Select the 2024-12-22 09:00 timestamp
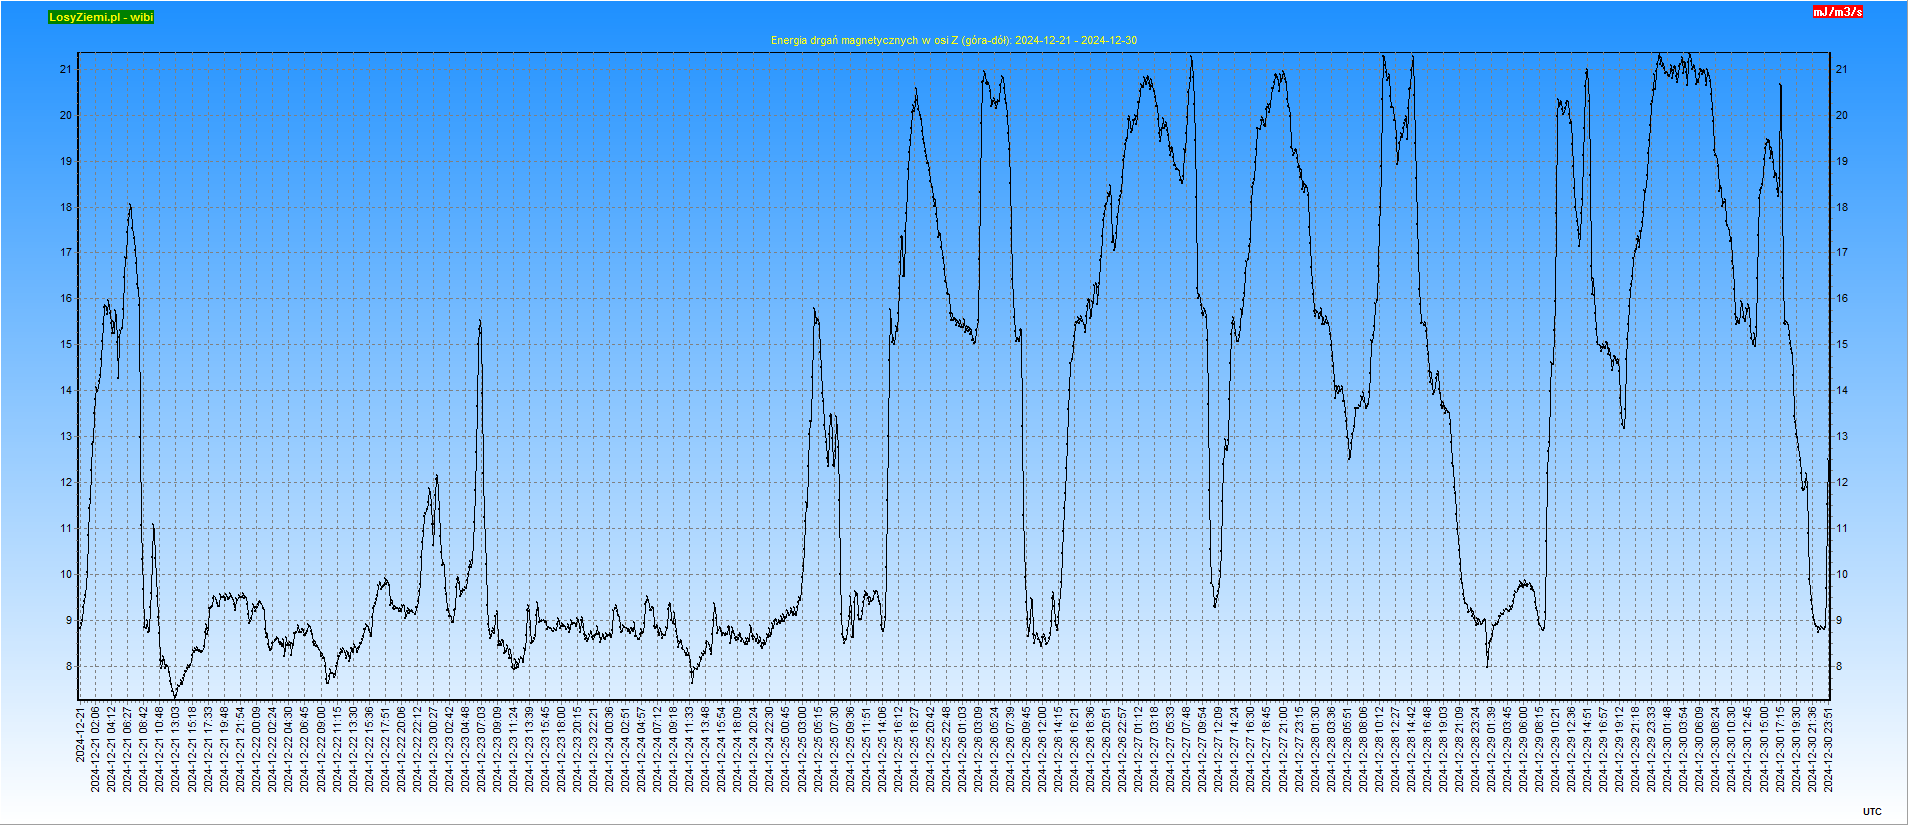The width and height of the screenshot is (1908, 825). [x=321, y=749]
